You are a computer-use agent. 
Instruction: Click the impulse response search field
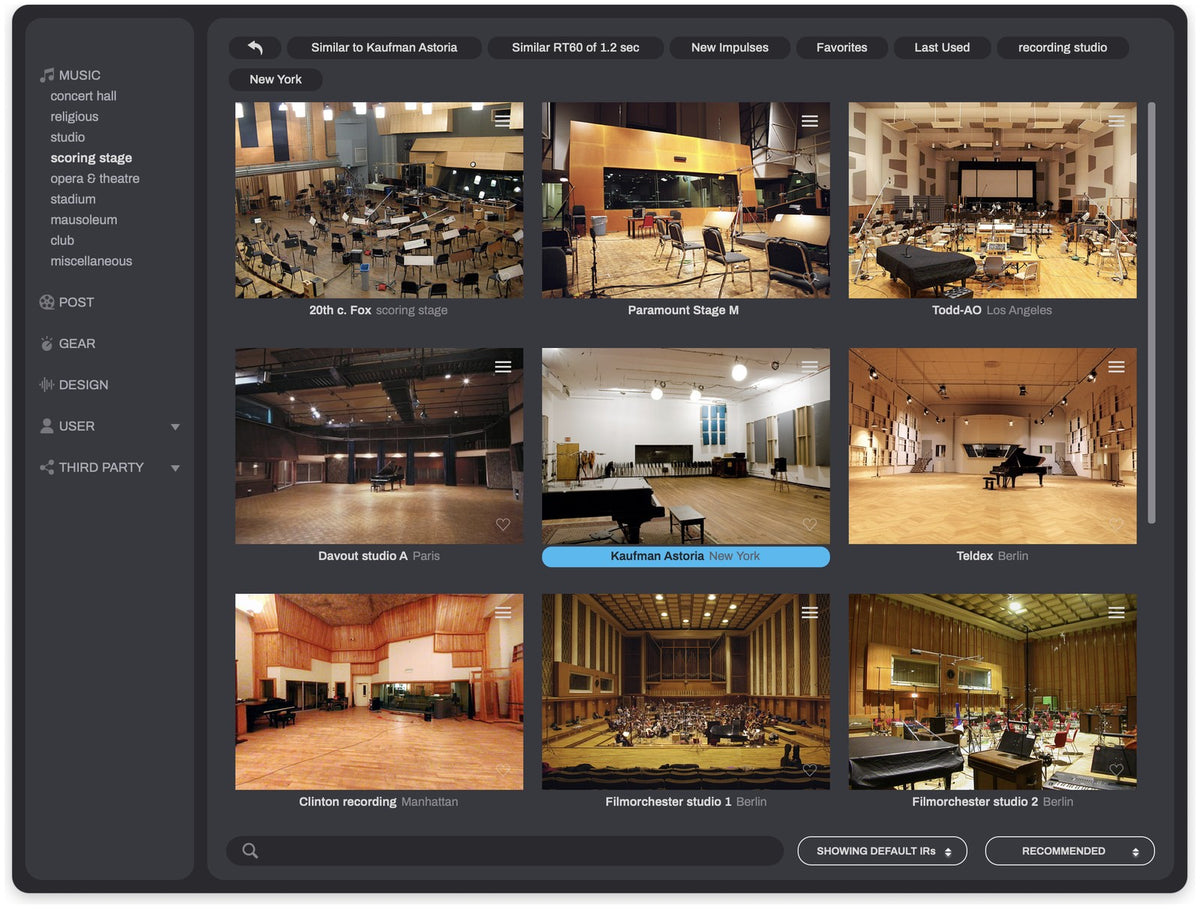point(505,851)
